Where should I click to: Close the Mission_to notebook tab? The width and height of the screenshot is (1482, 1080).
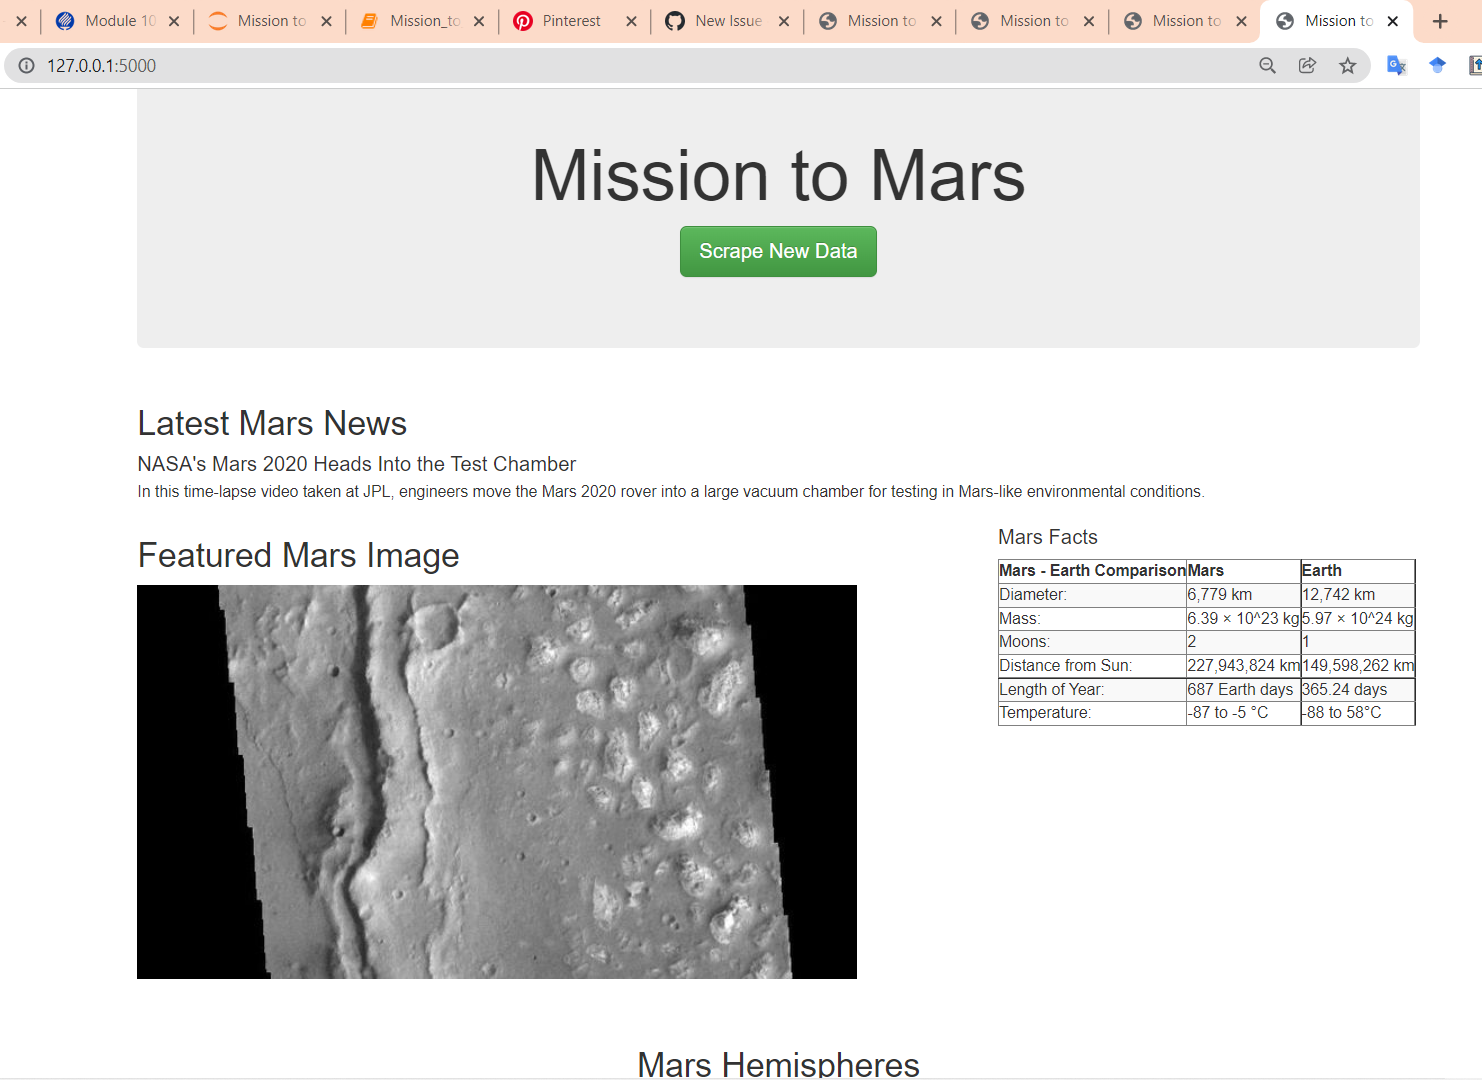coord(479,21)
